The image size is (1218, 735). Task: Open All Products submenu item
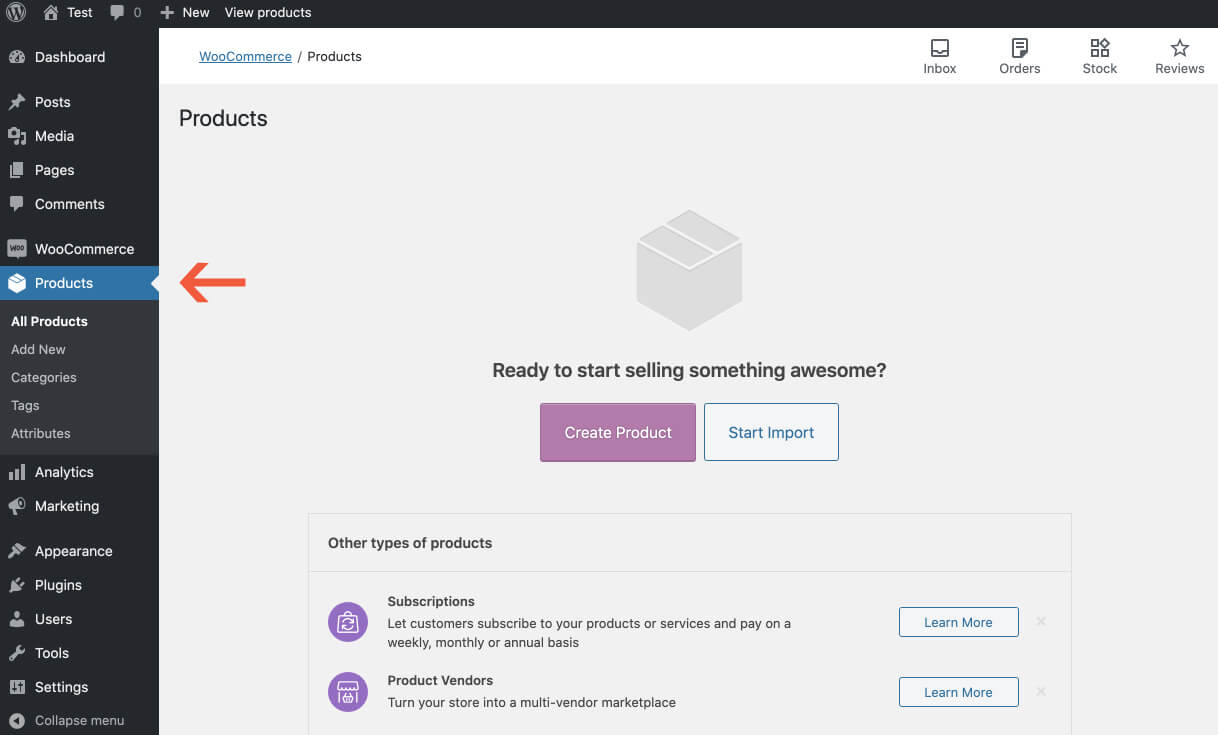coord(49,321)
